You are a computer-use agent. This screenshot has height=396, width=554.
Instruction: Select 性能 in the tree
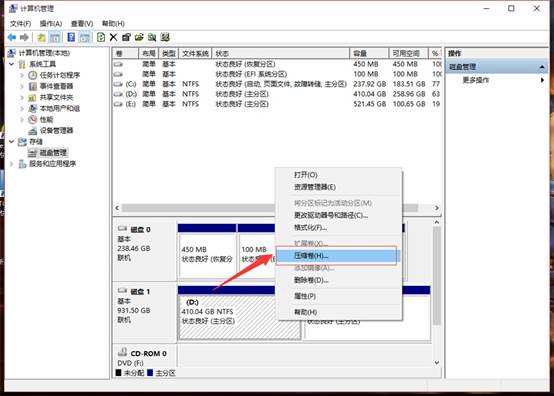[46, 119]
